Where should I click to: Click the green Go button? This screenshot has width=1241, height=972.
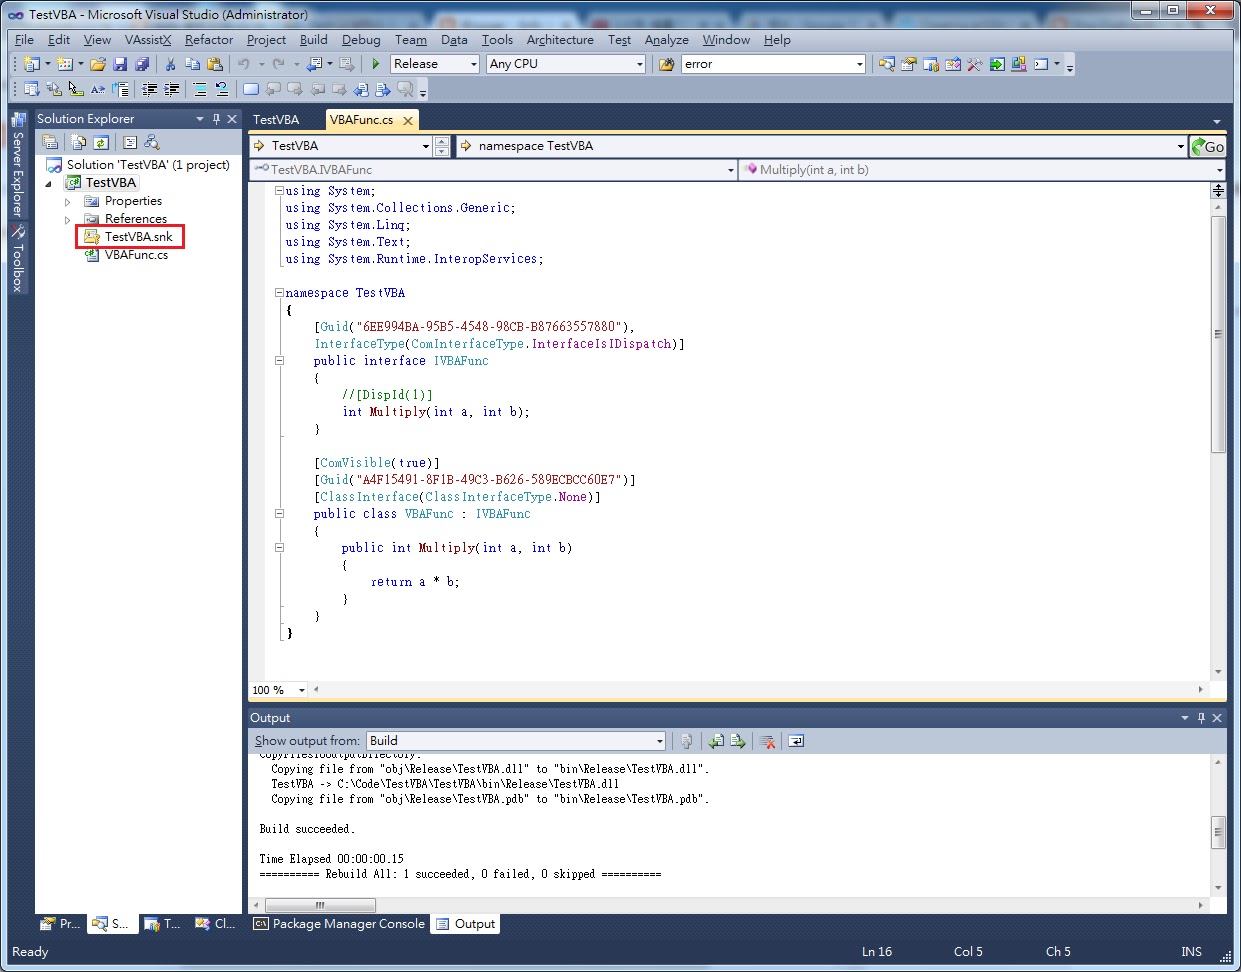[x=1207, y=146]
